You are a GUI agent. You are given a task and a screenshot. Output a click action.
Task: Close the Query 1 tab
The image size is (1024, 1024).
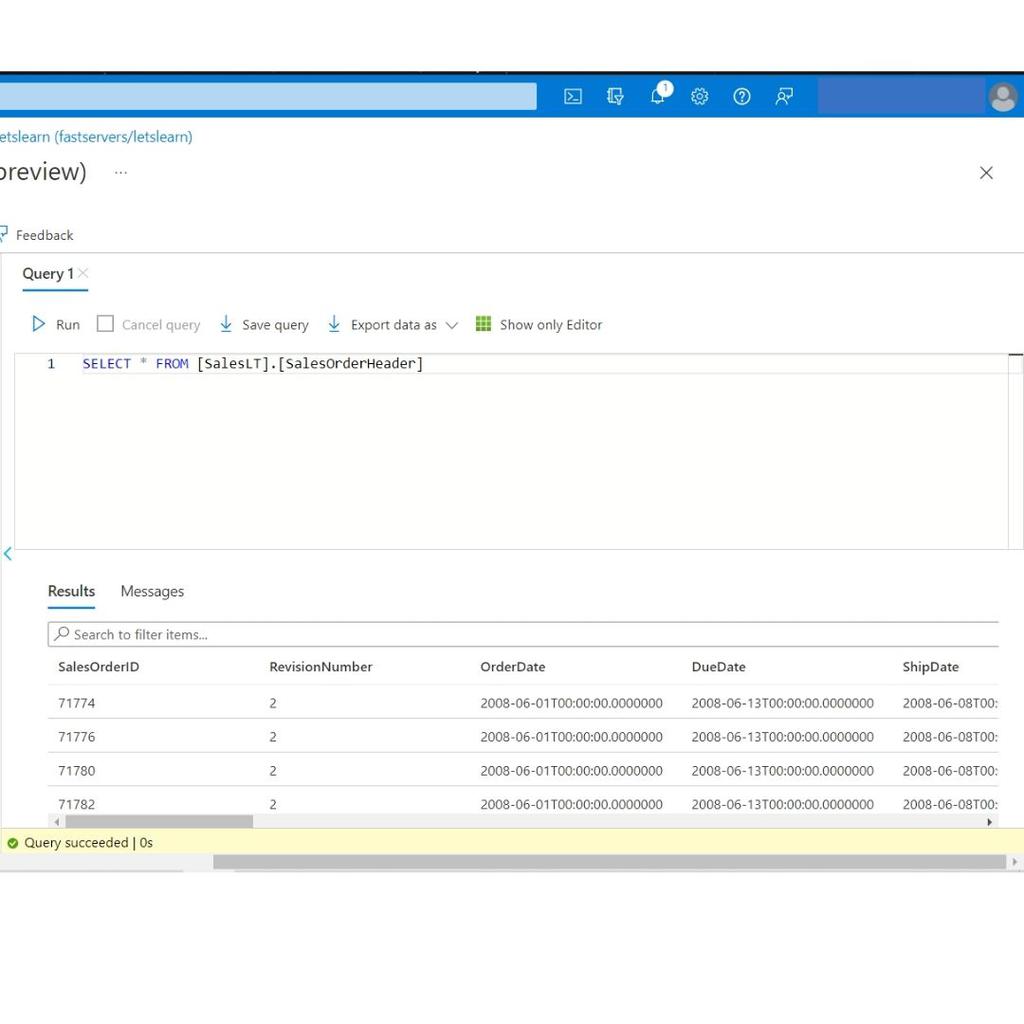pyautogui.click(x=84, y=273)
